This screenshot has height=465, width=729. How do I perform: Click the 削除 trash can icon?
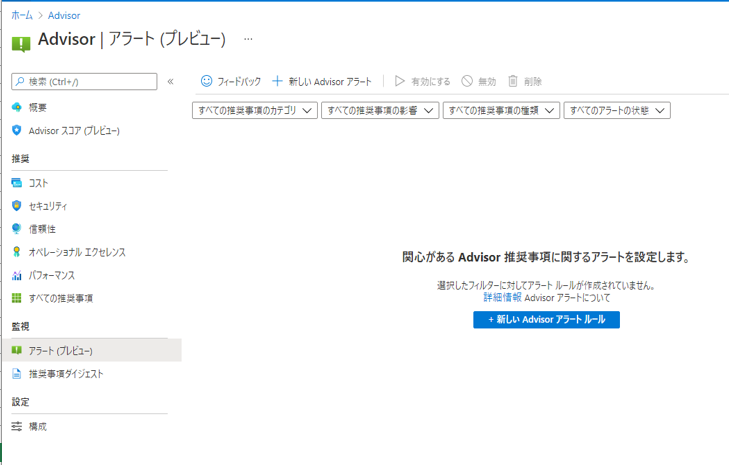(512, 81)
